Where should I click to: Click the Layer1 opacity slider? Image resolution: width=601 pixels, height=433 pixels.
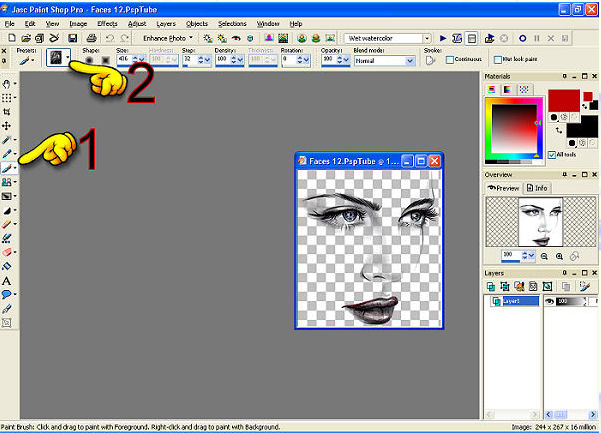click(x=571, y=302)
